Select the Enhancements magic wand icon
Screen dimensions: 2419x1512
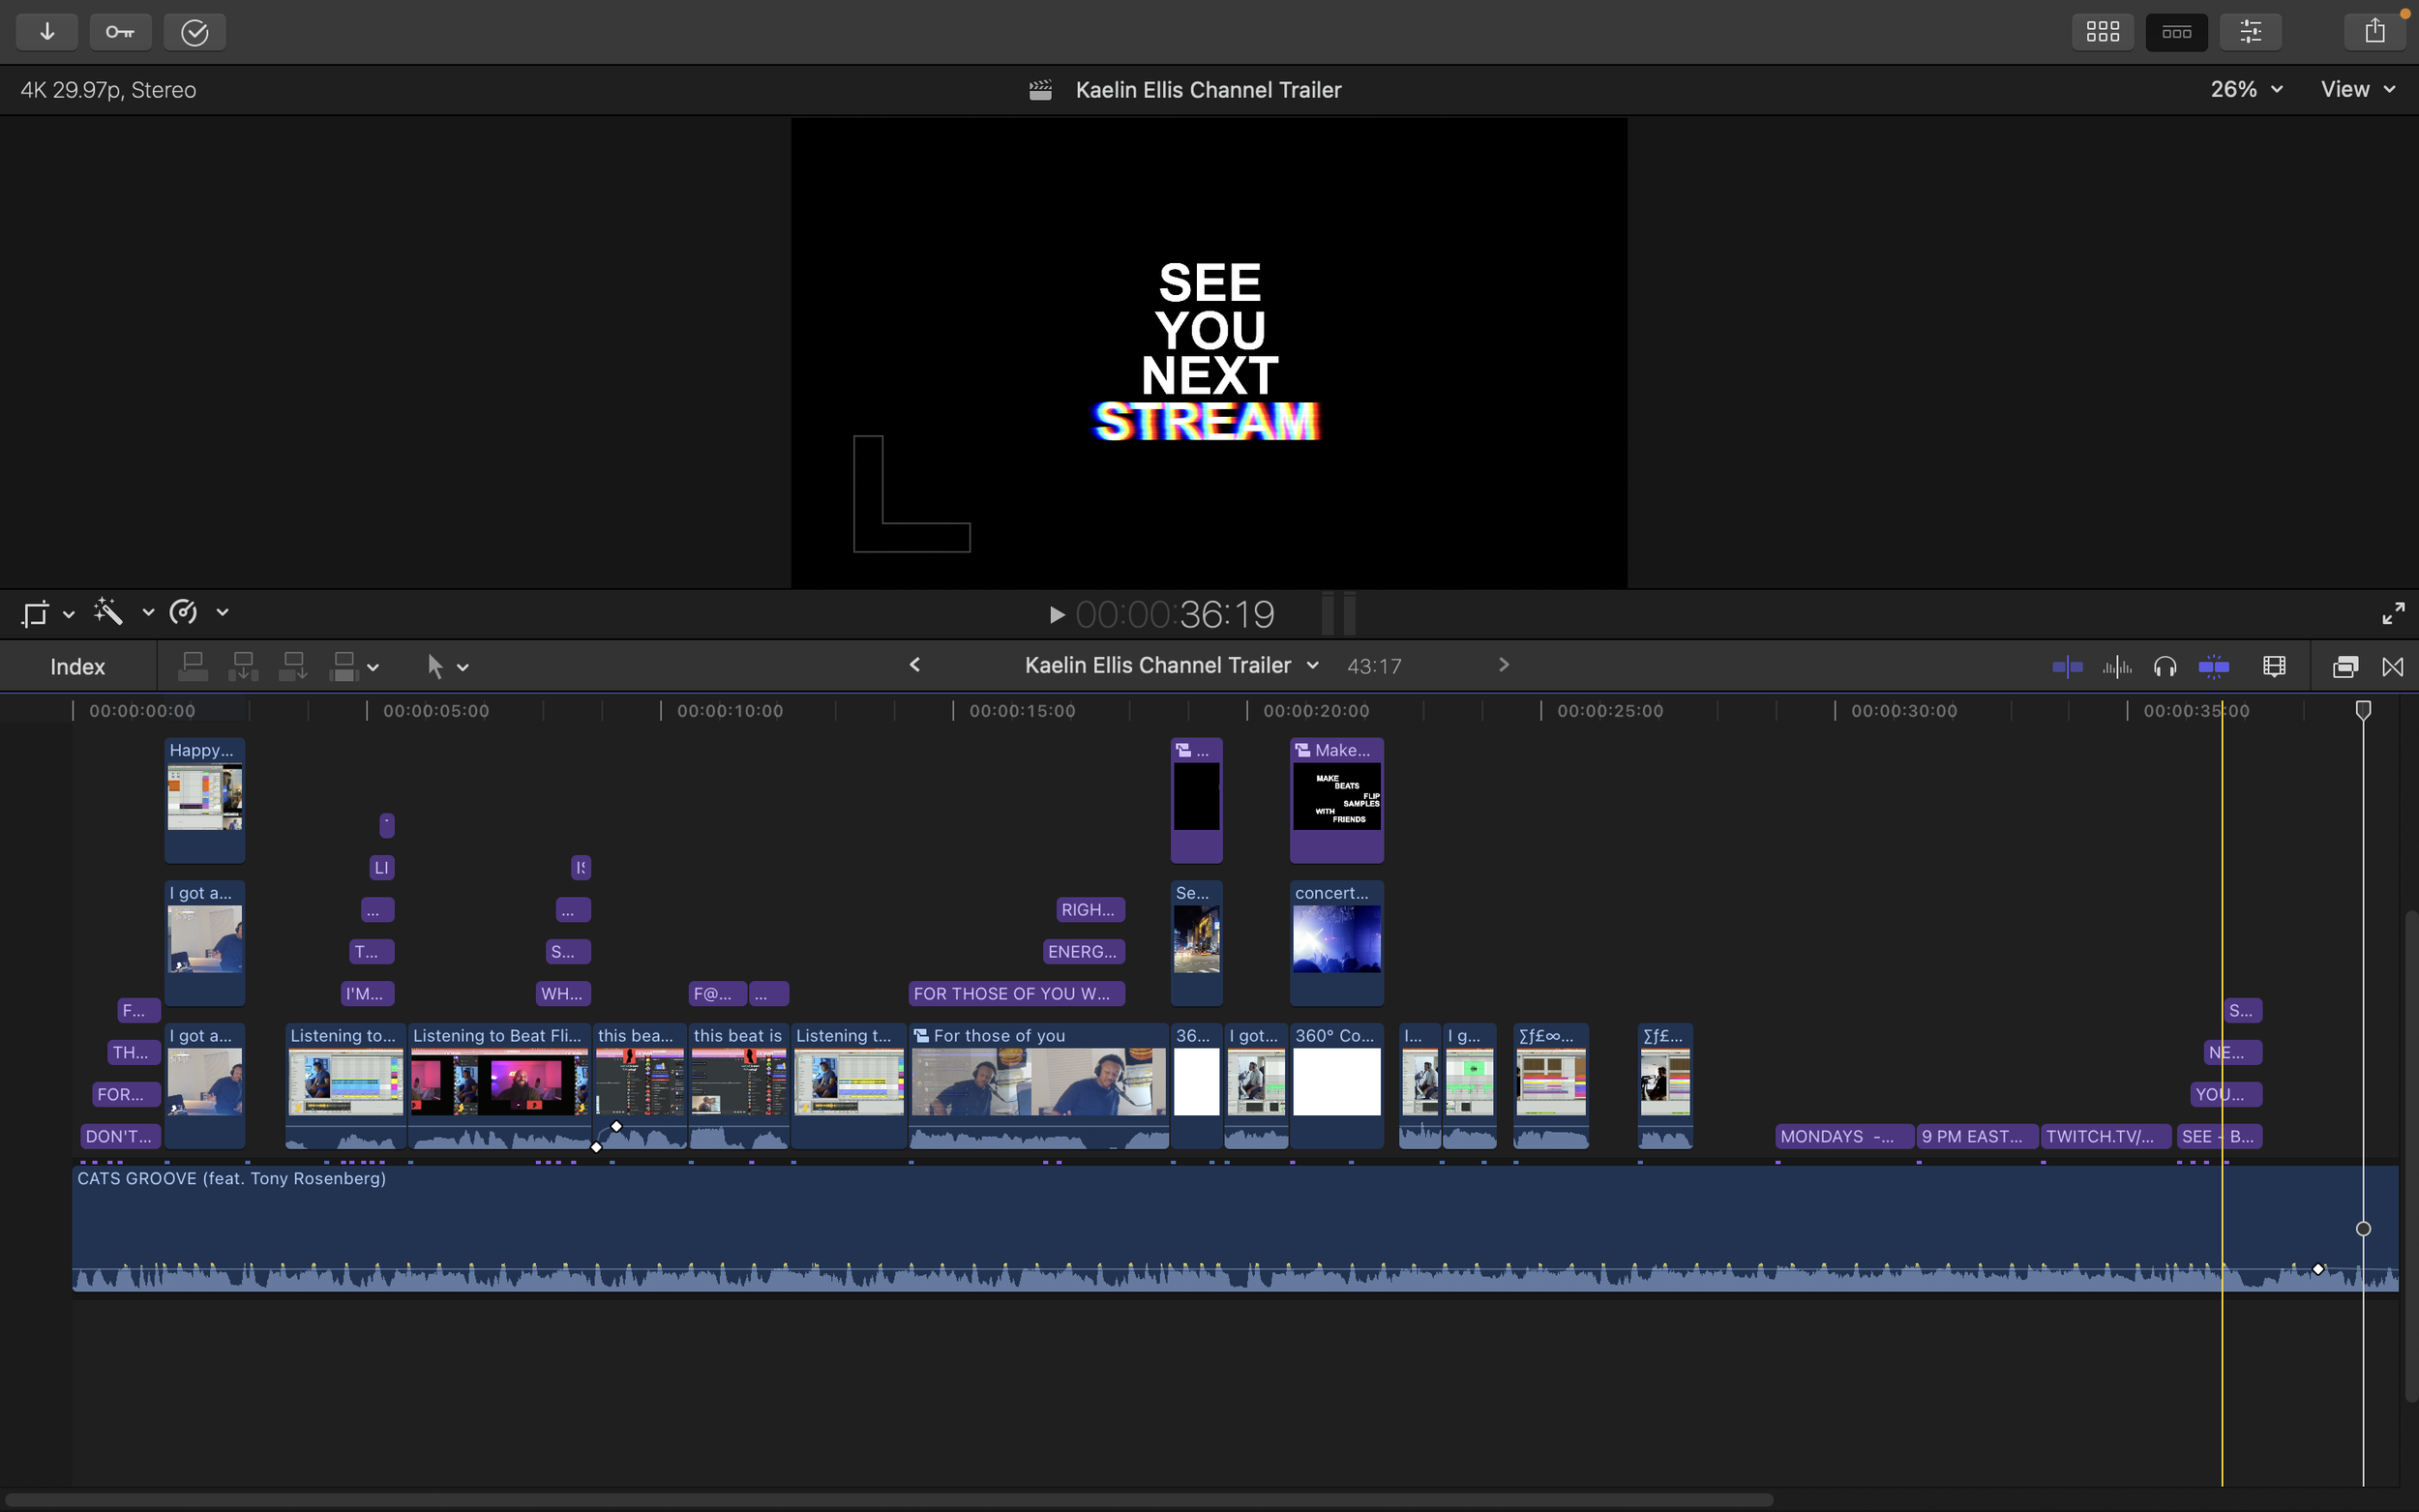pos(106,611)
